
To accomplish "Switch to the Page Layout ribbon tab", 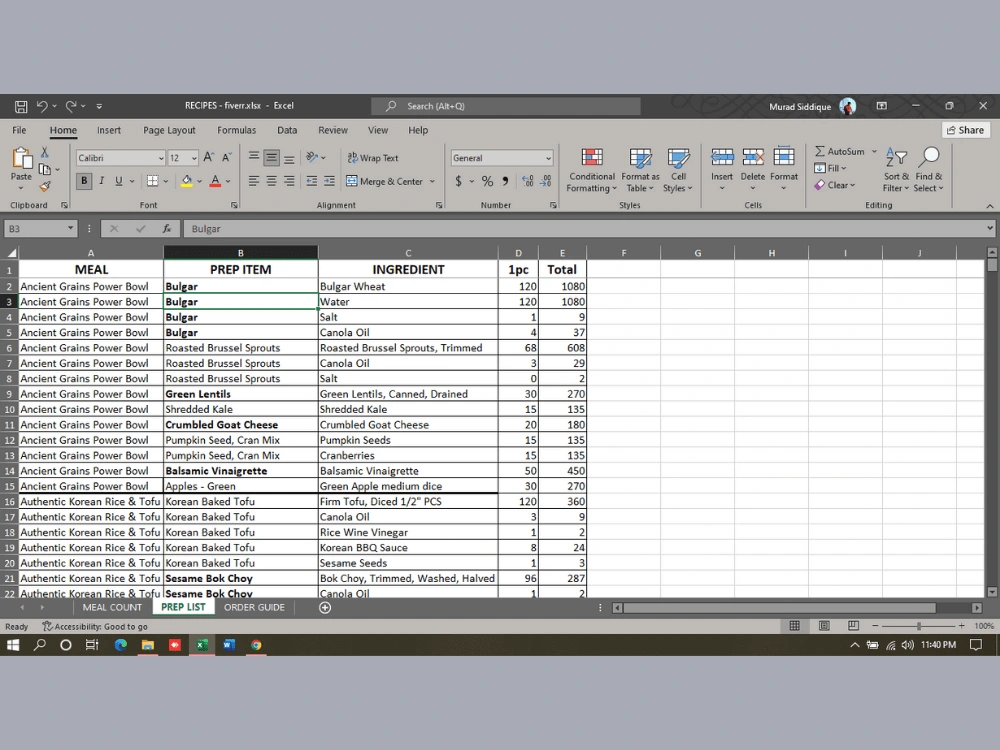I will coord(169,130).
